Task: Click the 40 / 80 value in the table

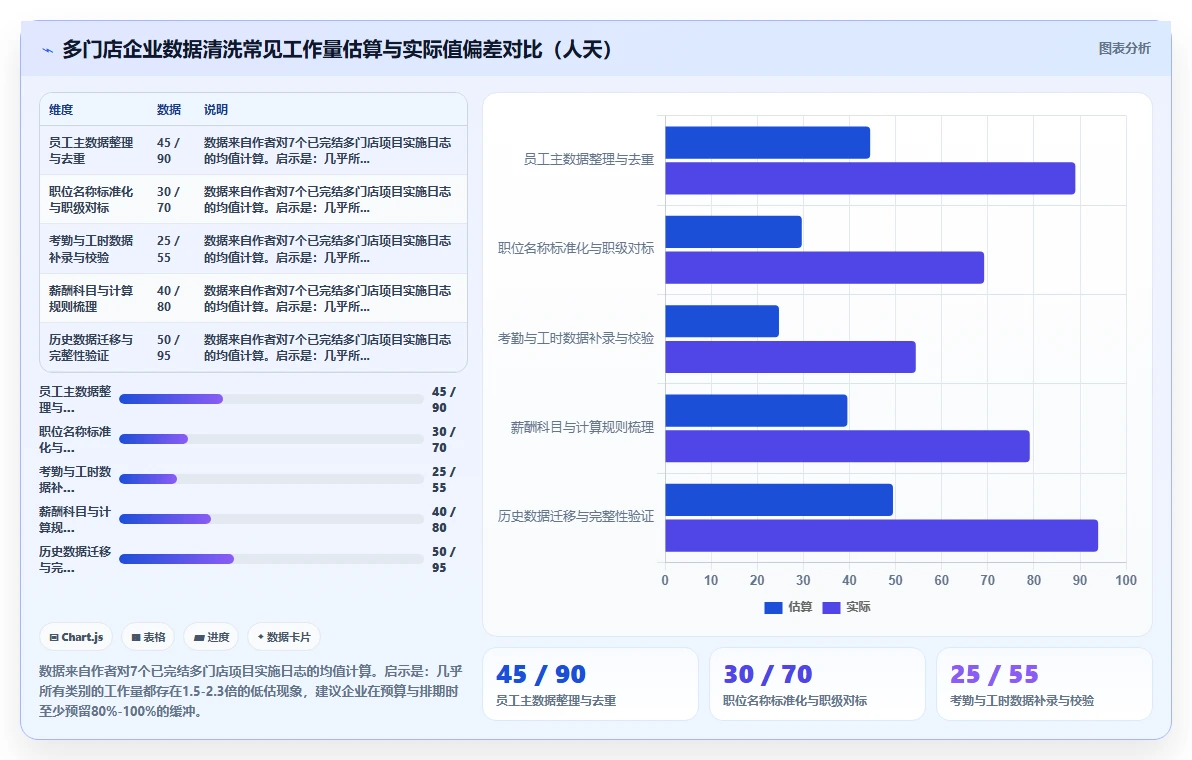Action: 169,299
